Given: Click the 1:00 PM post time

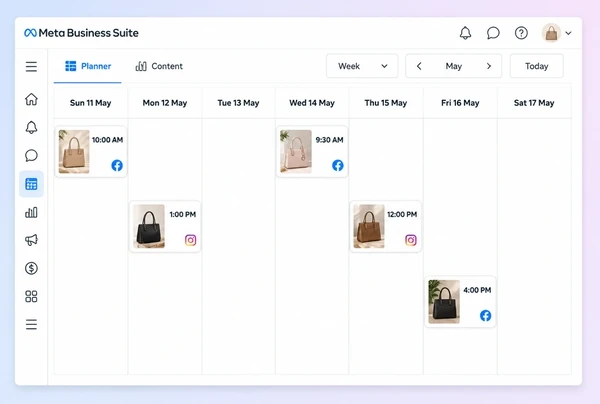Looking at the screenshot, I should pyautogui.click(x=183, y=215).
